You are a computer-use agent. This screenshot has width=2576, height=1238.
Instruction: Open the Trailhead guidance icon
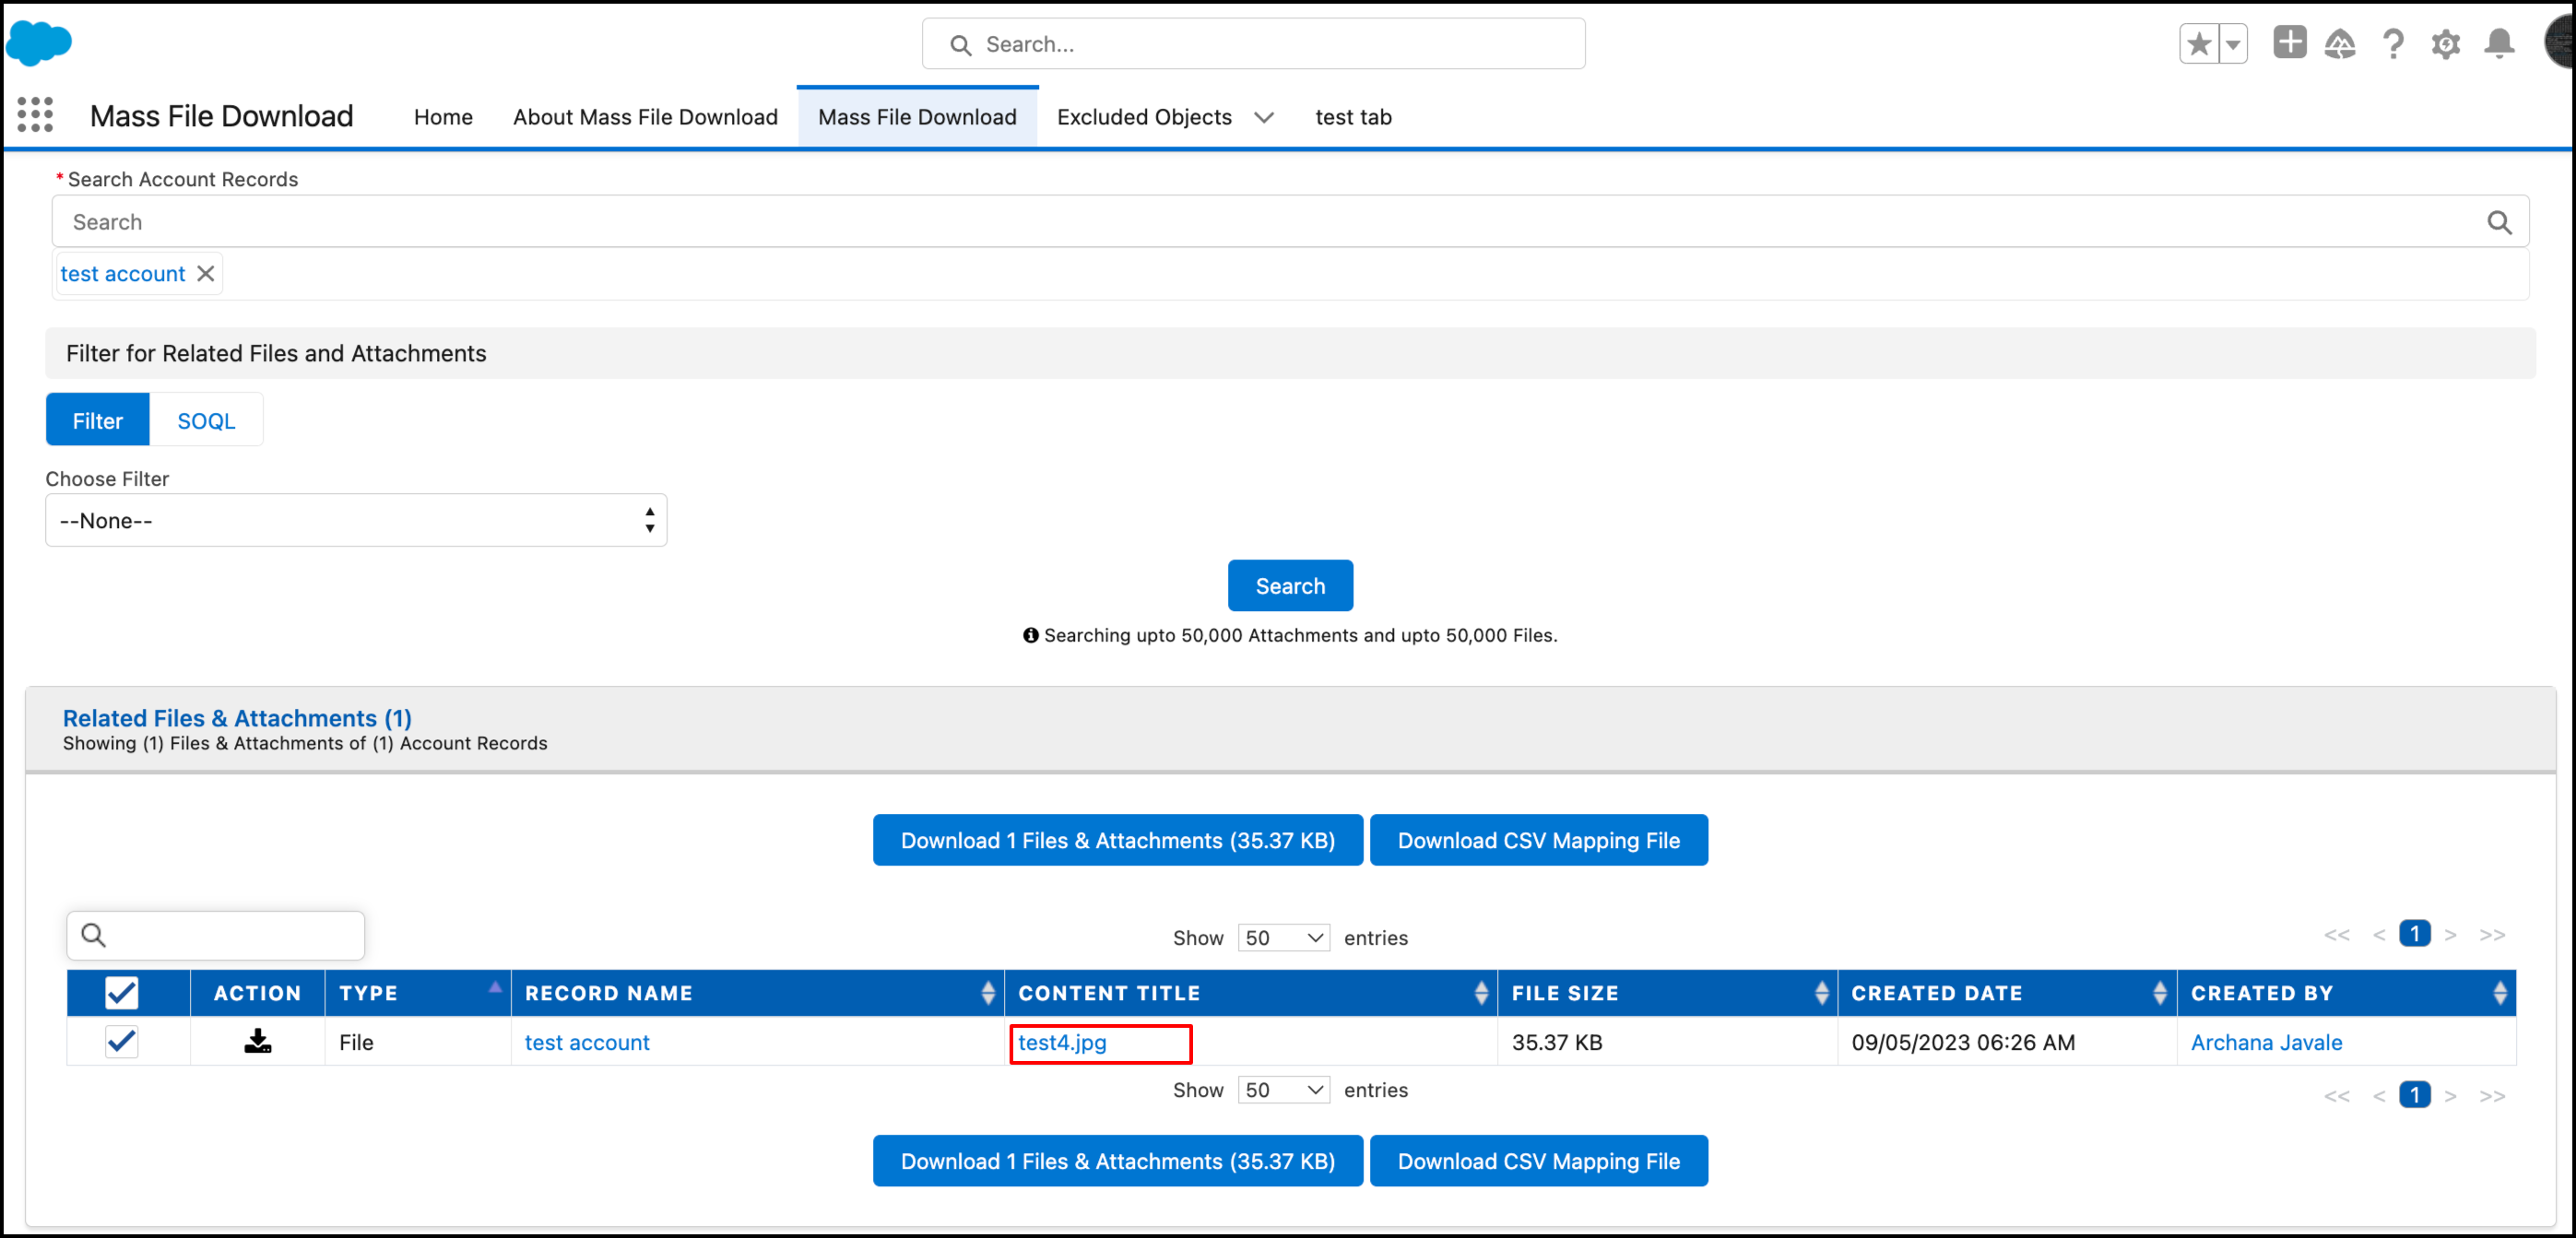click(x=2340, y=44)
